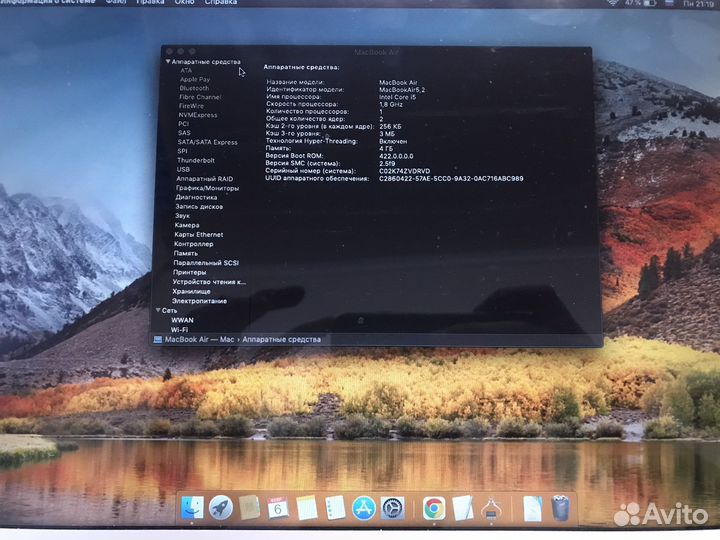Select Запись дисков in the sidebar
Screen dimensions: 720x540
pyautogui.click(x=199, y=207)
